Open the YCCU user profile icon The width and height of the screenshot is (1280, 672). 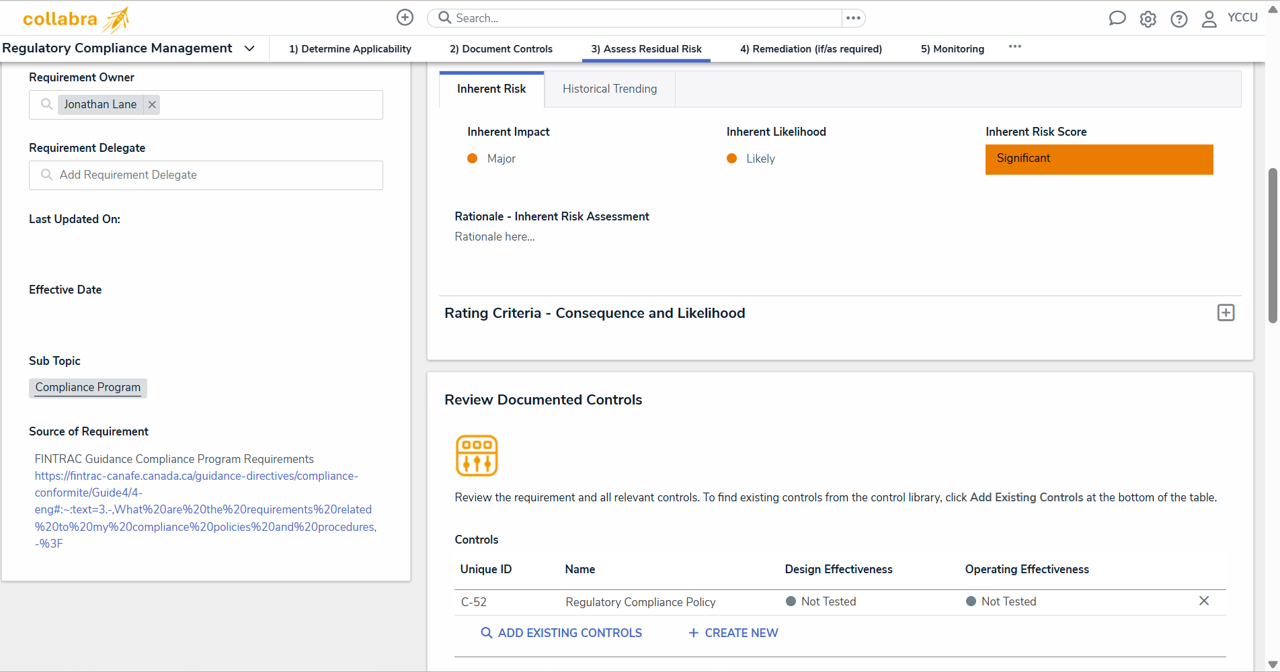click(1209, 19)
